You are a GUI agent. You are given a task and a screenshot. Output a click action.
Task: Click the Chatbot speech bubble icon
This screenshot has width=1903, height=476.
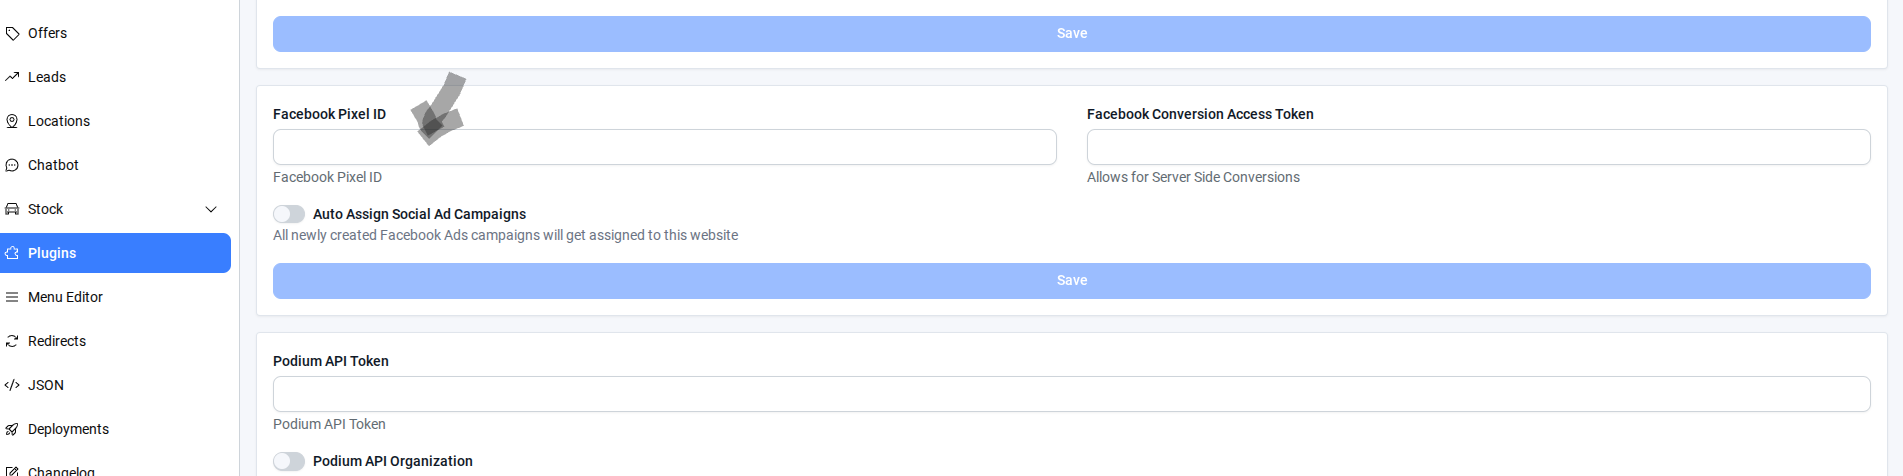(12, 165)
